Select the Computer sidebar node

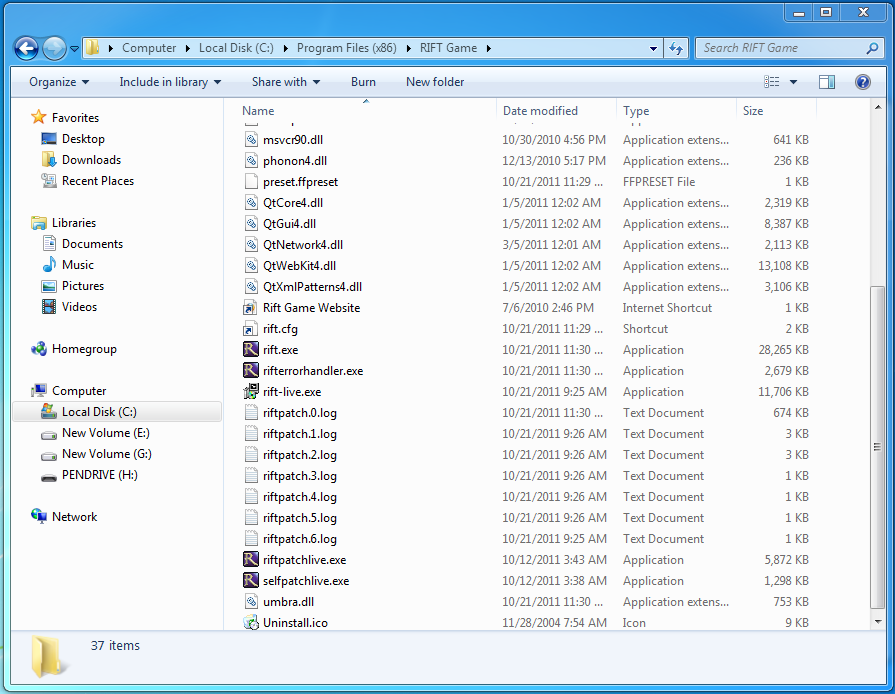[x=79, y=391]
